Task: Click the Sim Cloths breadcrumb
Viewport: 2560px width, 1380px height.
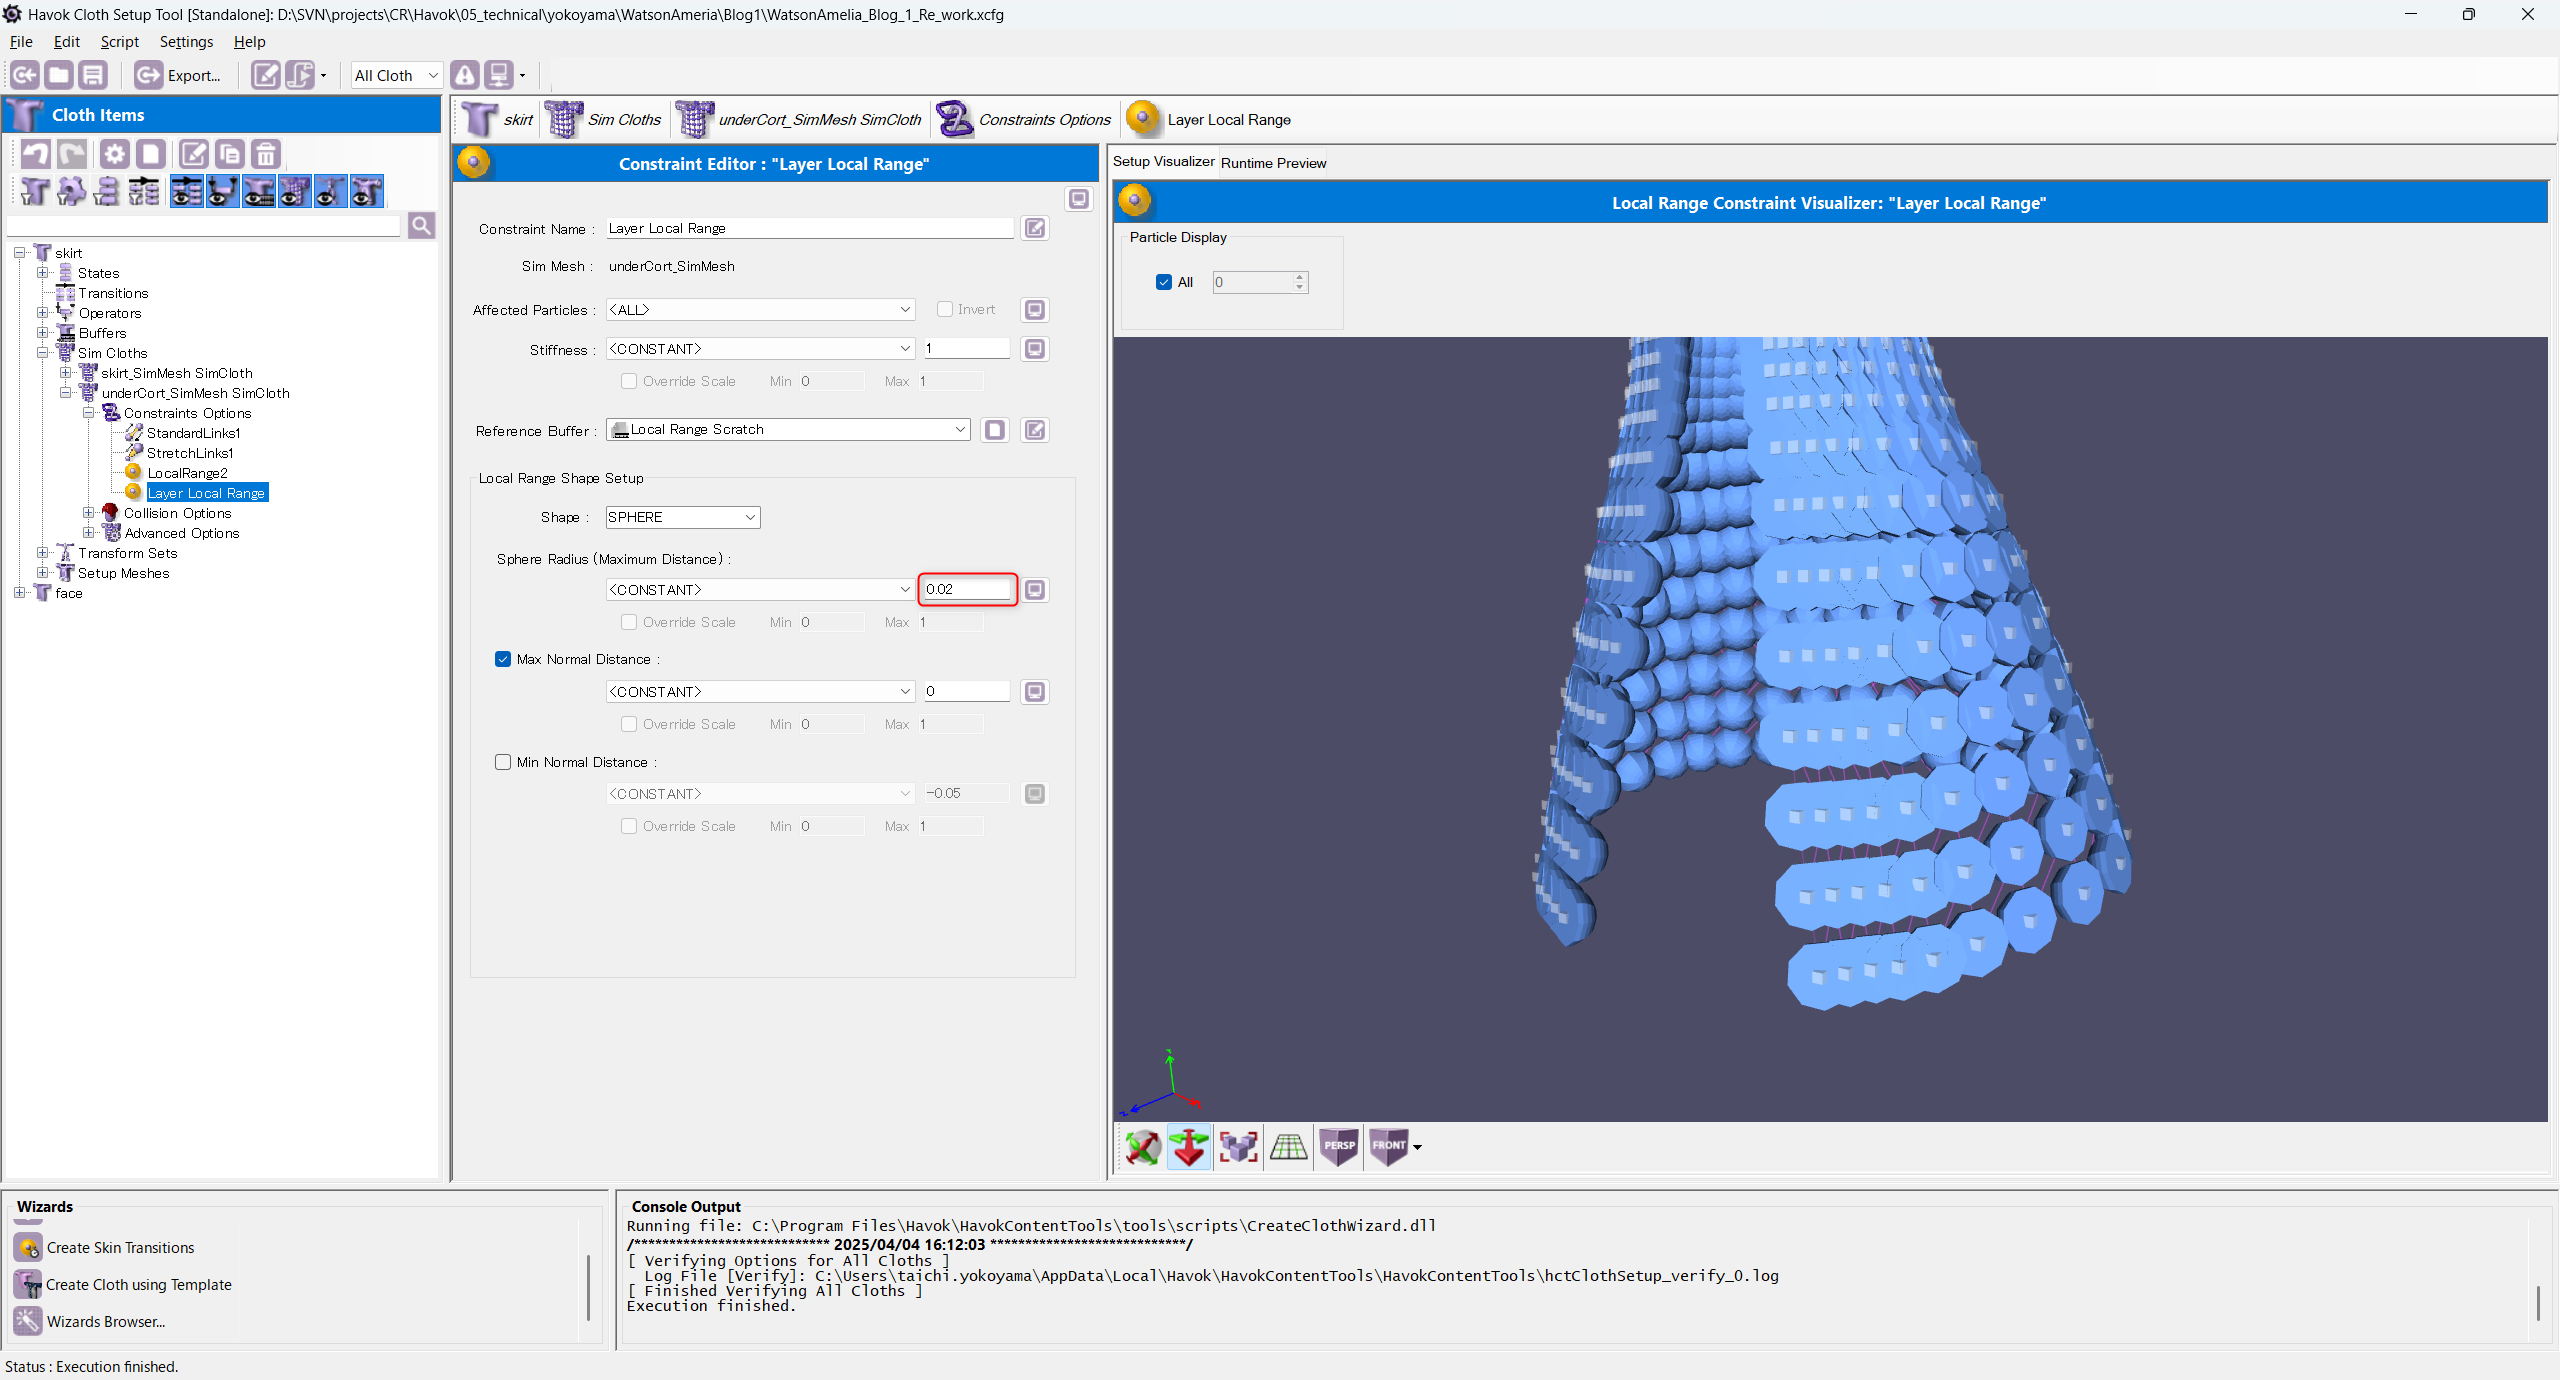Action: click(604, 120)
